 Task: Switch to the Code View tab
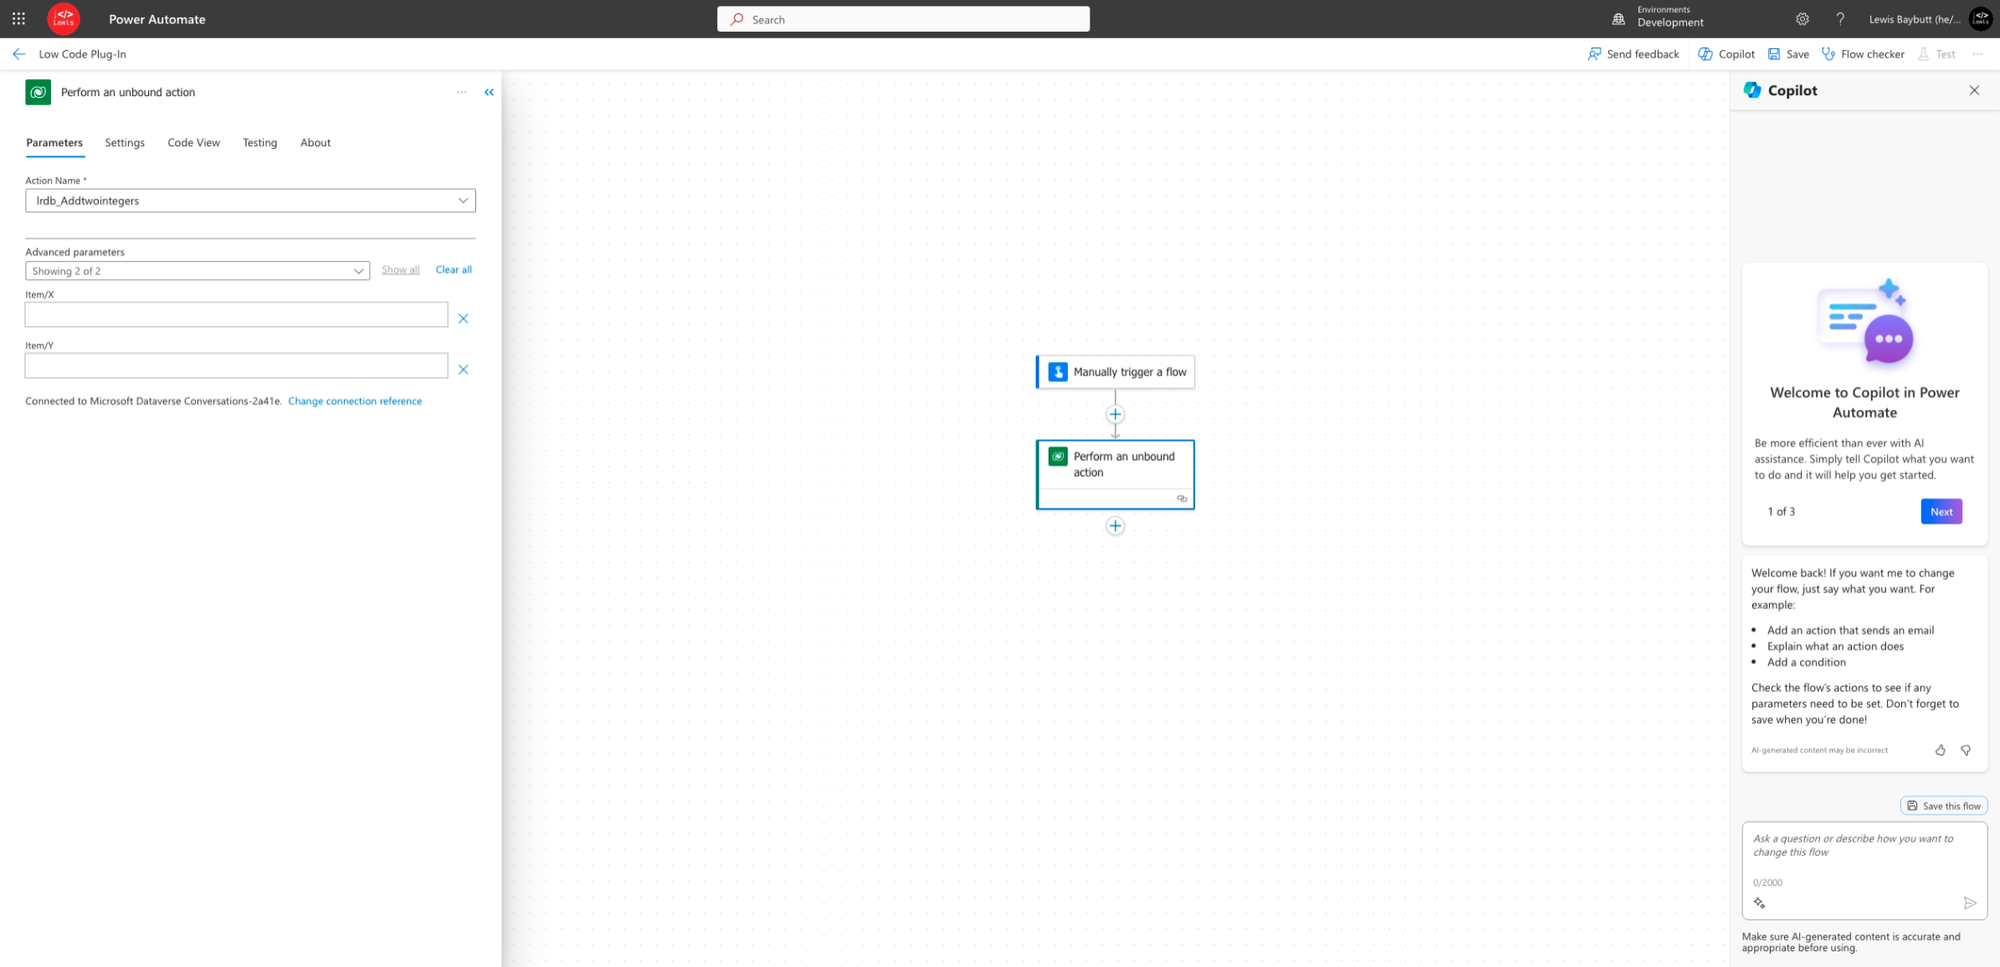tap(194, 143)
